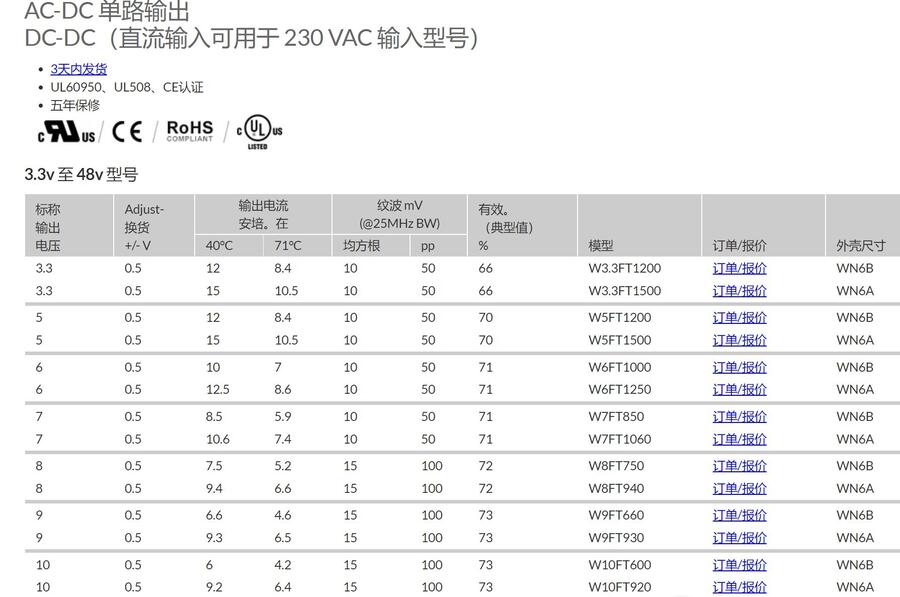Open 订单/报价 for model W8FT940
The width and height of the screenshot is (900, 597).
click(x=739, y=488)
